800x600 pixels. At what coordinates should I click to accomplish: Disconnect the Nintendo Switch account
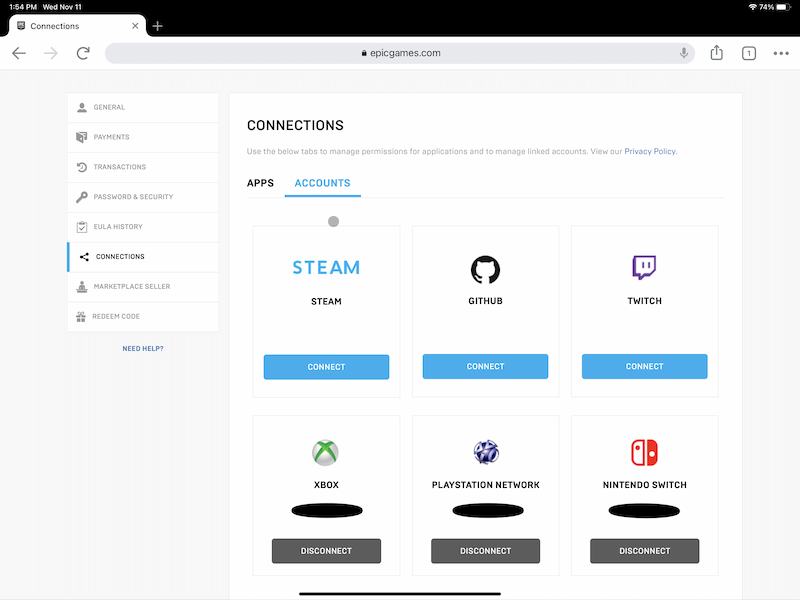click(x=644, y=551)
